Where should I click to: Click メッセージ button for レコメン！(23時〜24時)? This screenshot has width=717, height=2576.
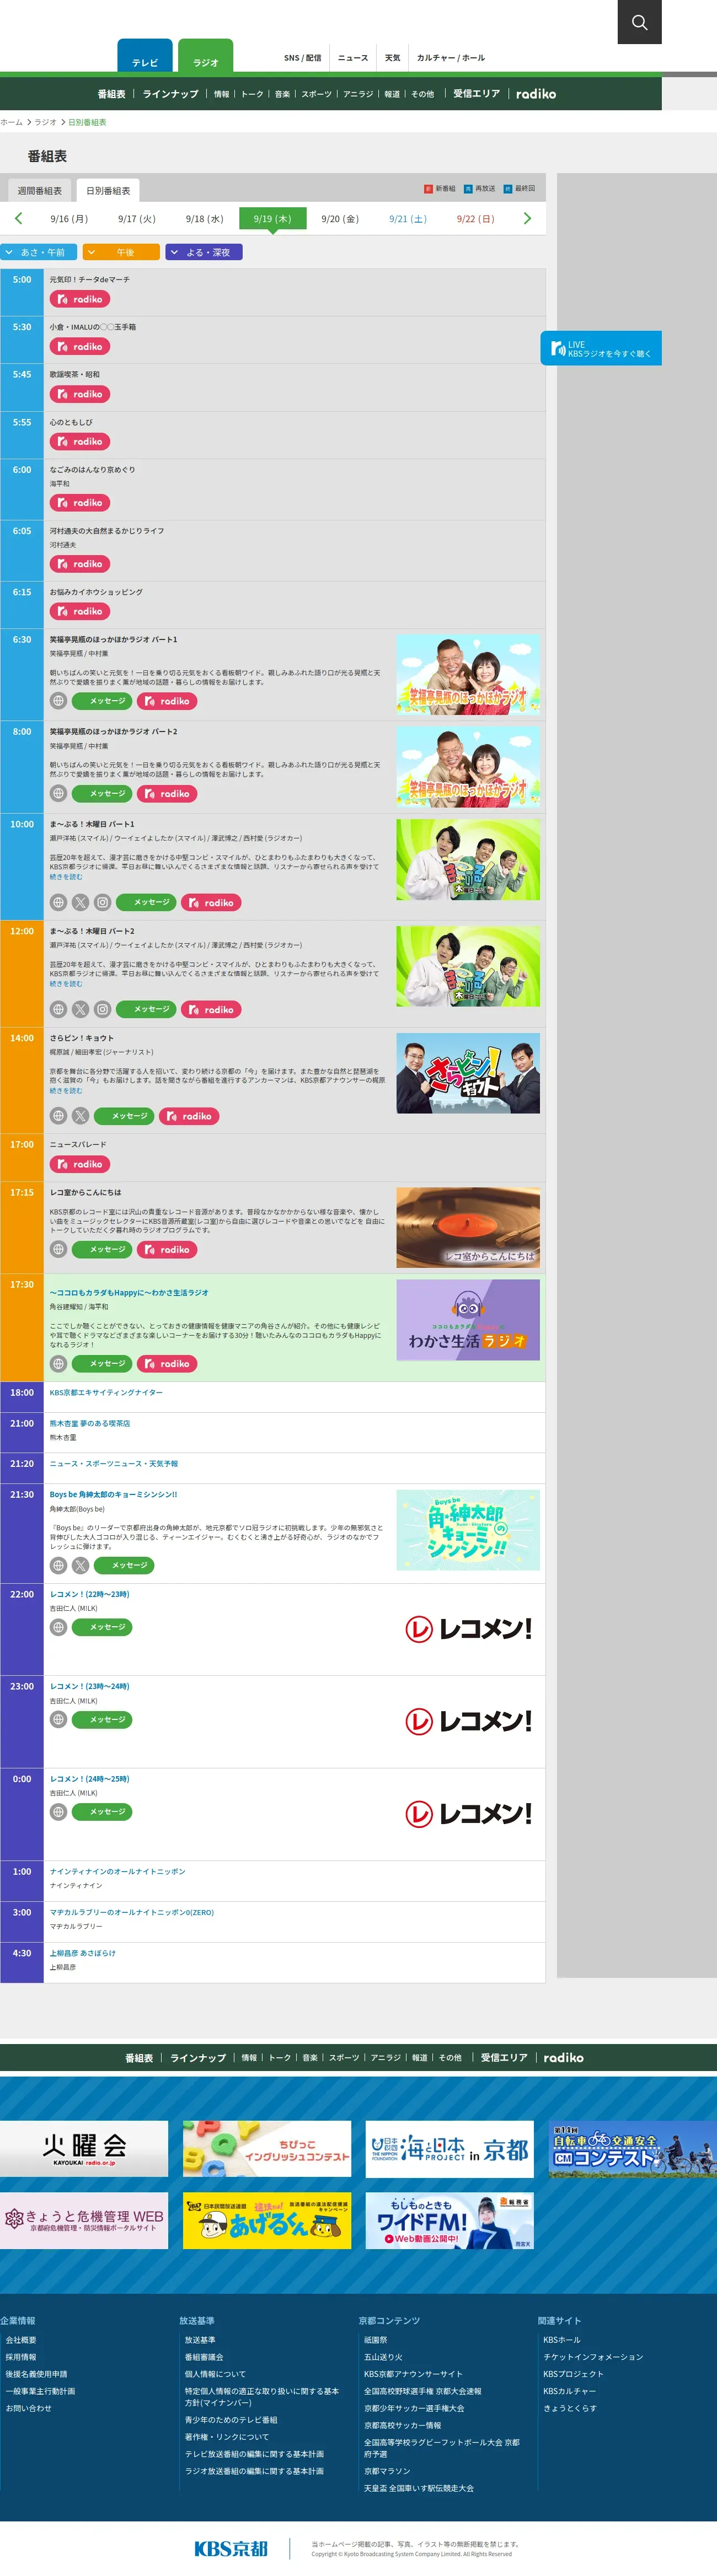[102, 1719]
